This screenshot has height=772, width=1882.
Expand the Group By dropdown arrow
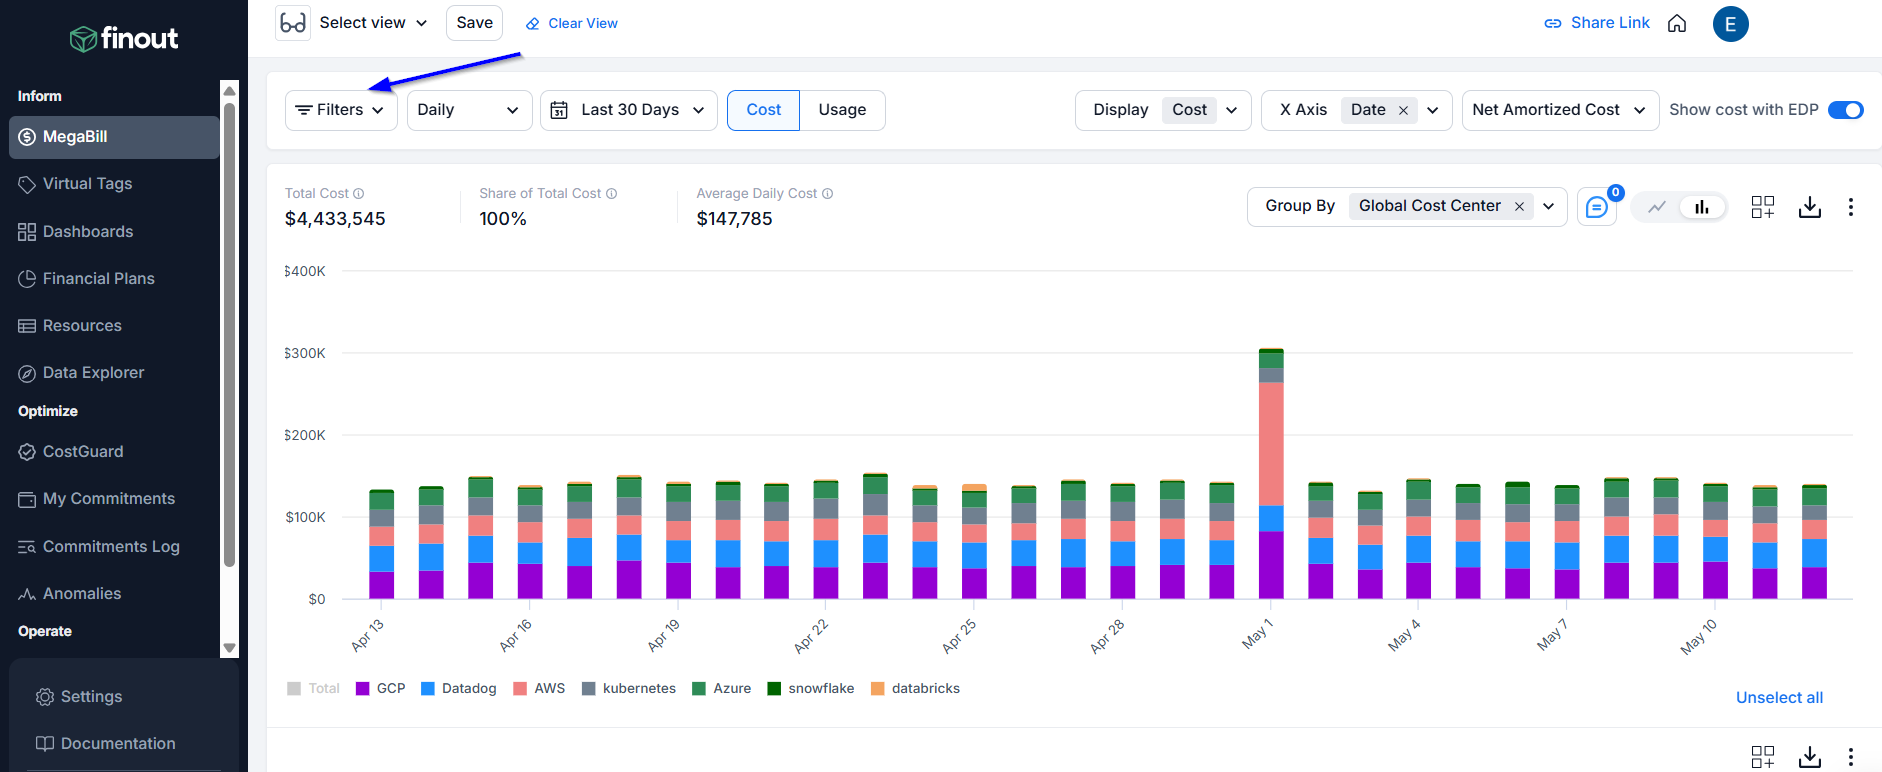(1549, 207)
